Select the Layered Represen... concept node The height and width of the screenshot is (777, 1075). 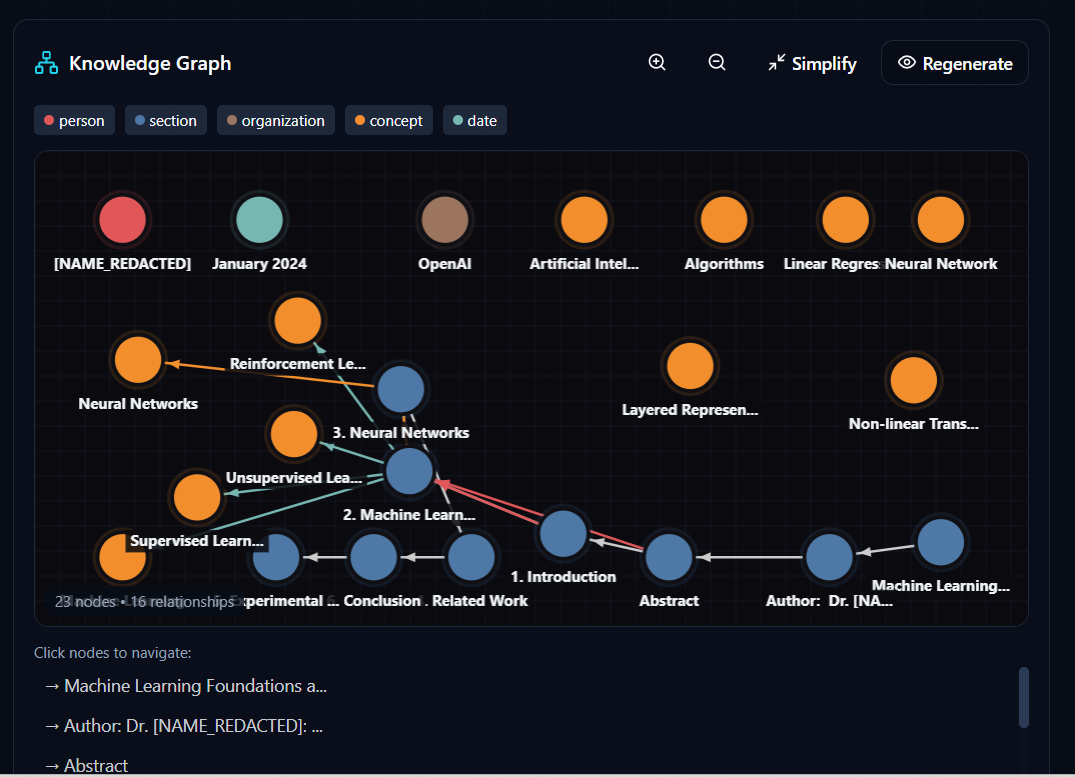pyautogui.click(x=690, y=366)
